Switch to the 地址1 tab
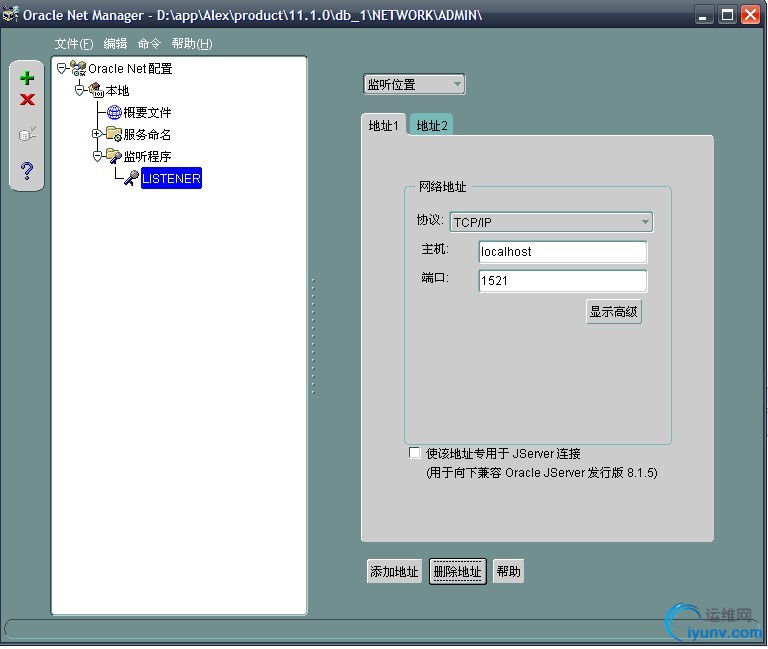The width and height of the screenshot is (768, 649). click(384, 125)
